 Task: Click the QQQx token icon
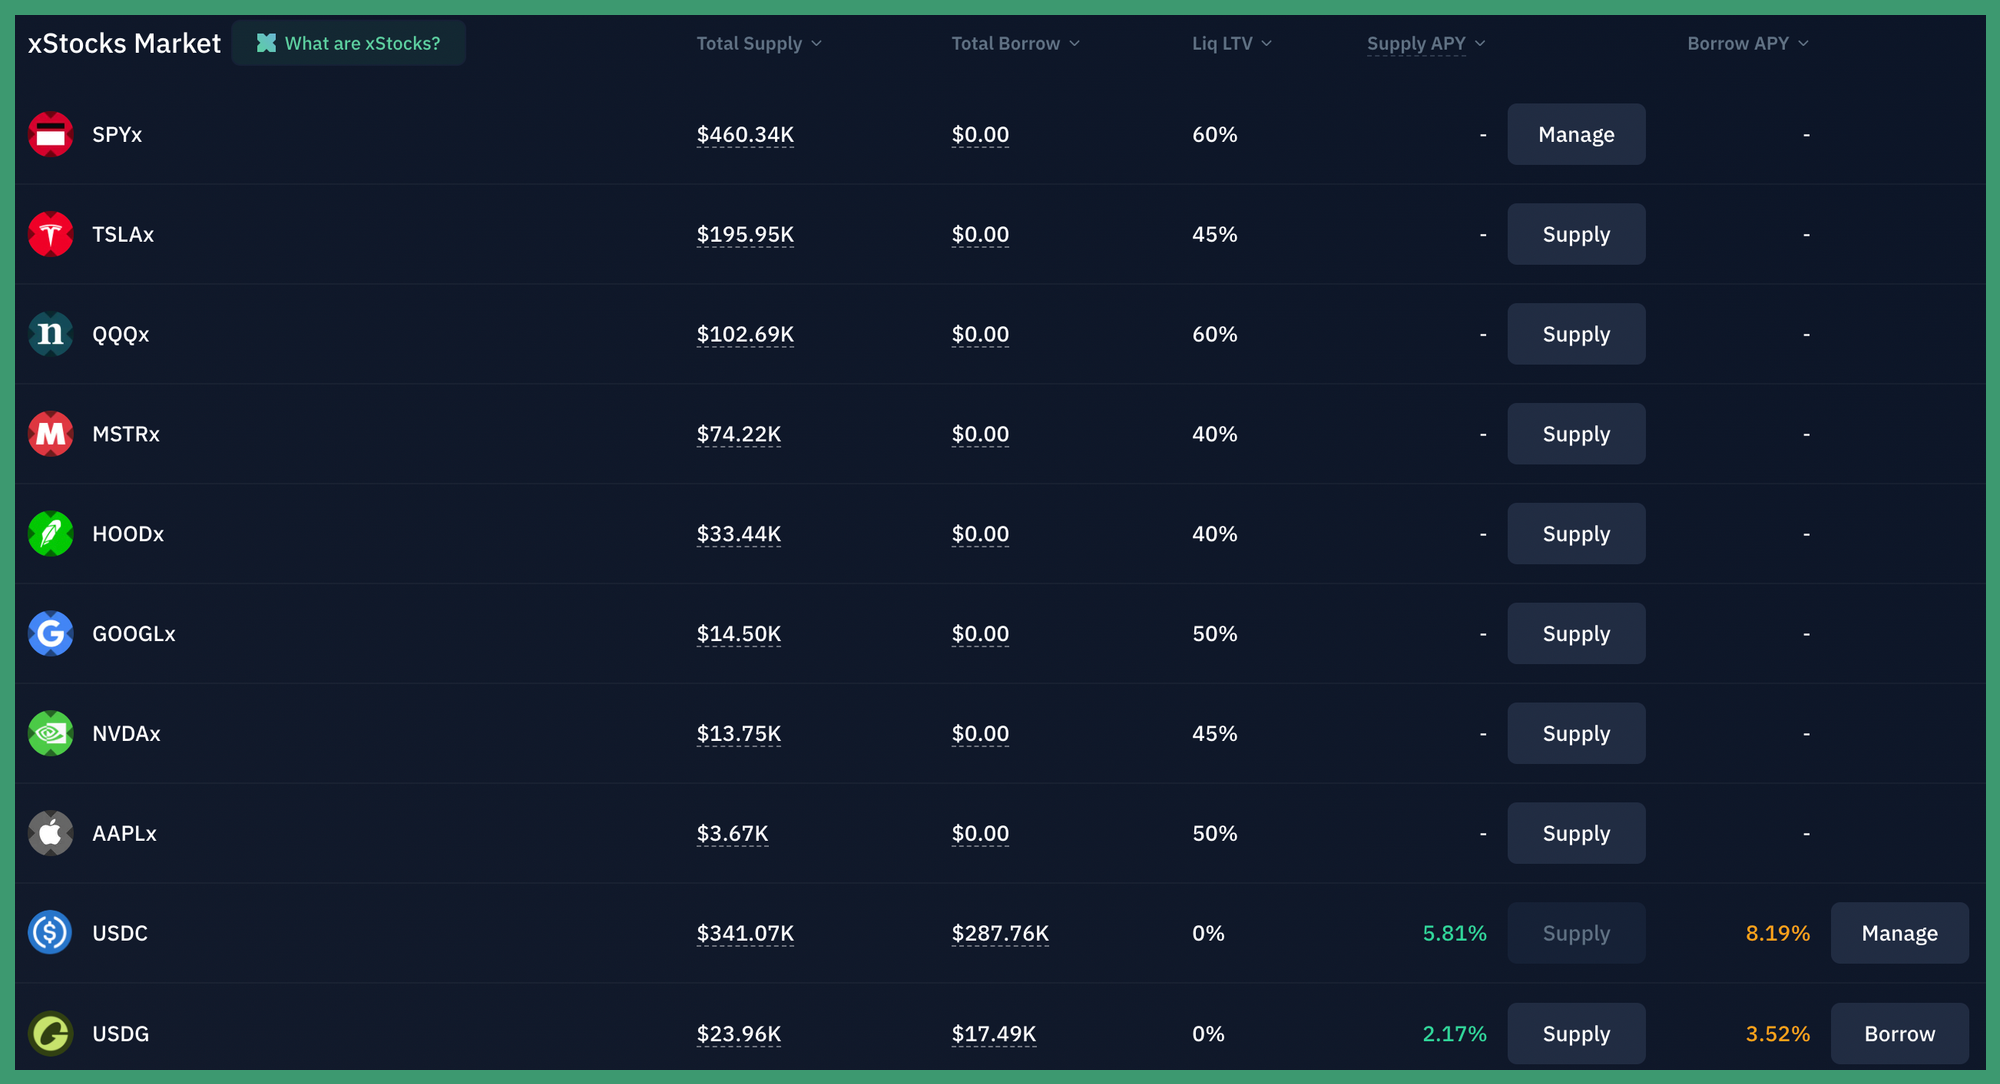click(50, 334)
